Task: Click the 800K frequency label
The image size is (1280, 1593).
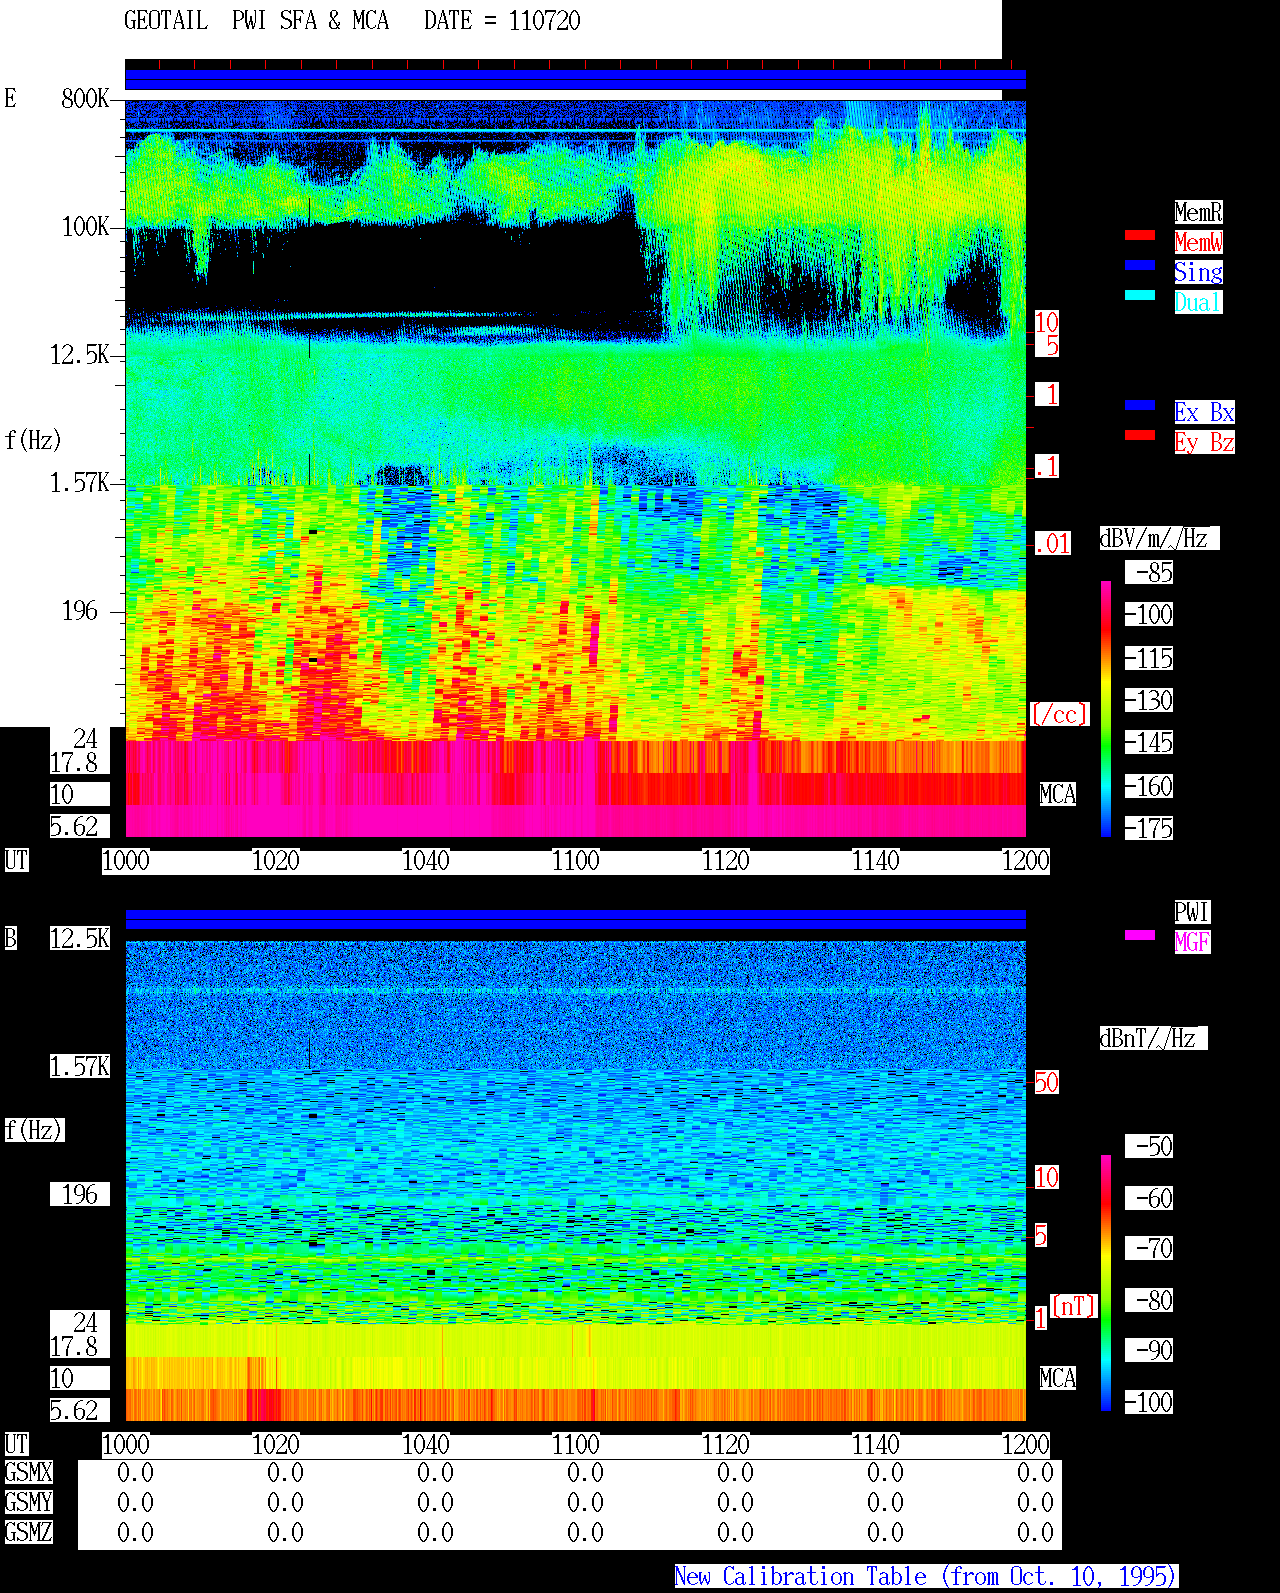Action: [86, 99]
